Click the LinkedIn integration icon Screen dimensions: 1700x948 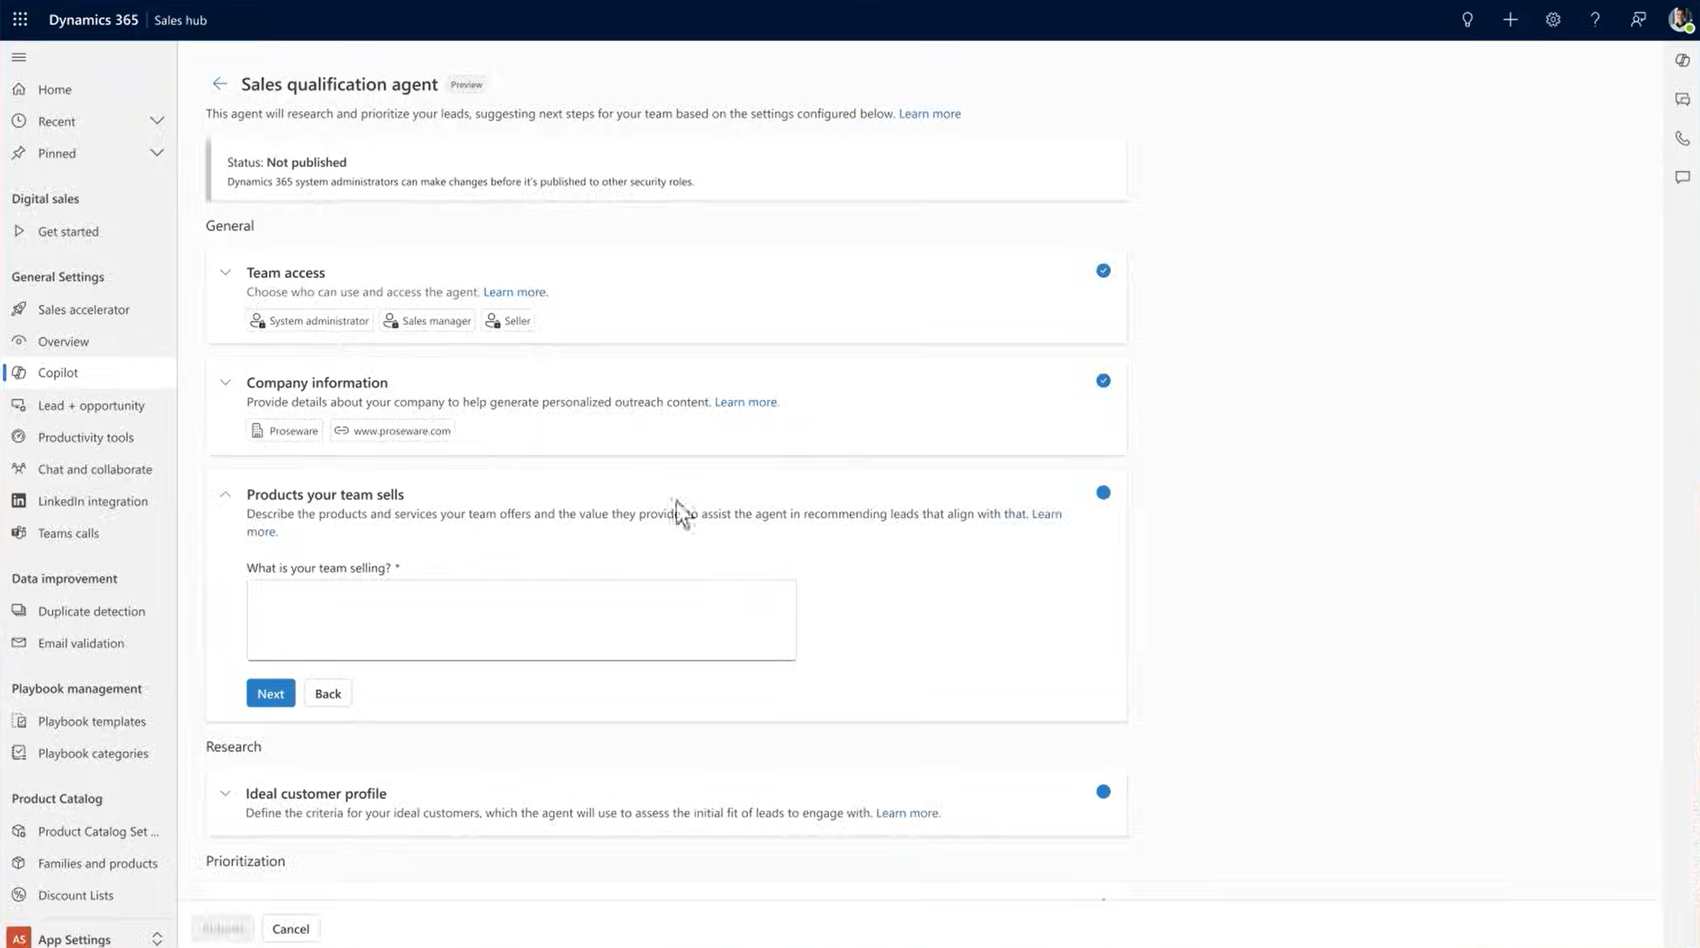coord(19,501)
